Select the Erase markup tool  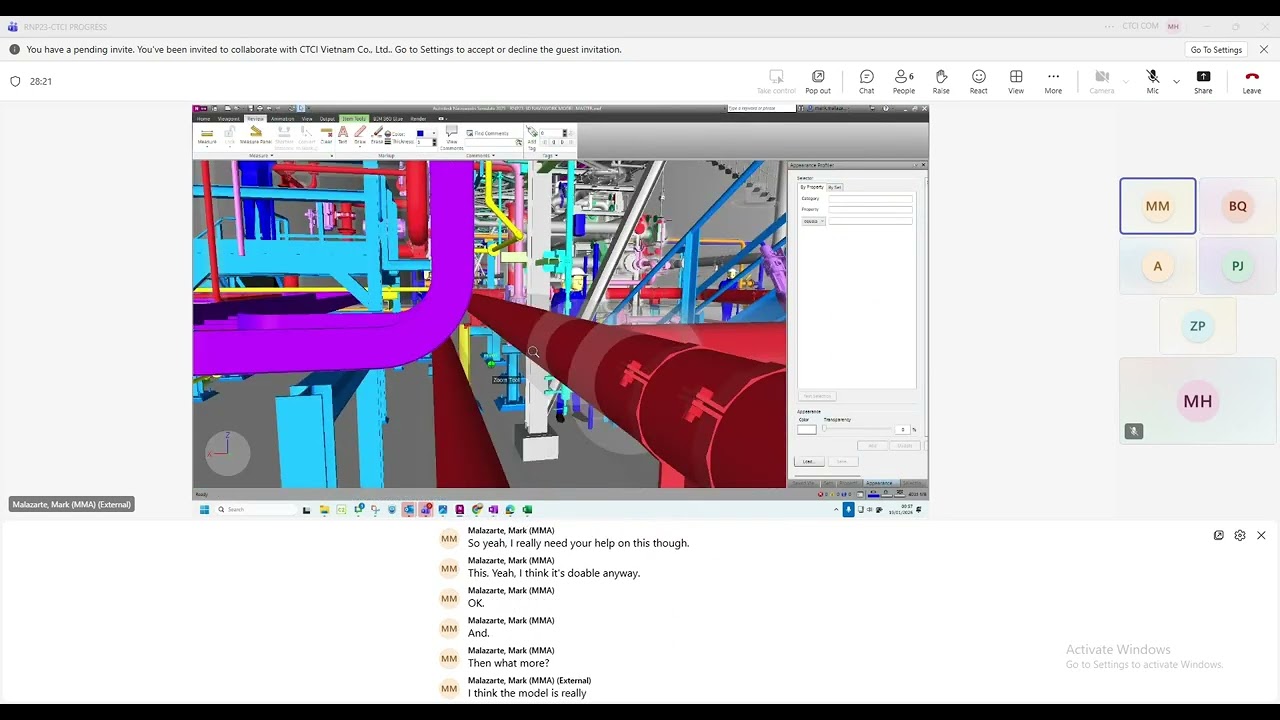377,136
